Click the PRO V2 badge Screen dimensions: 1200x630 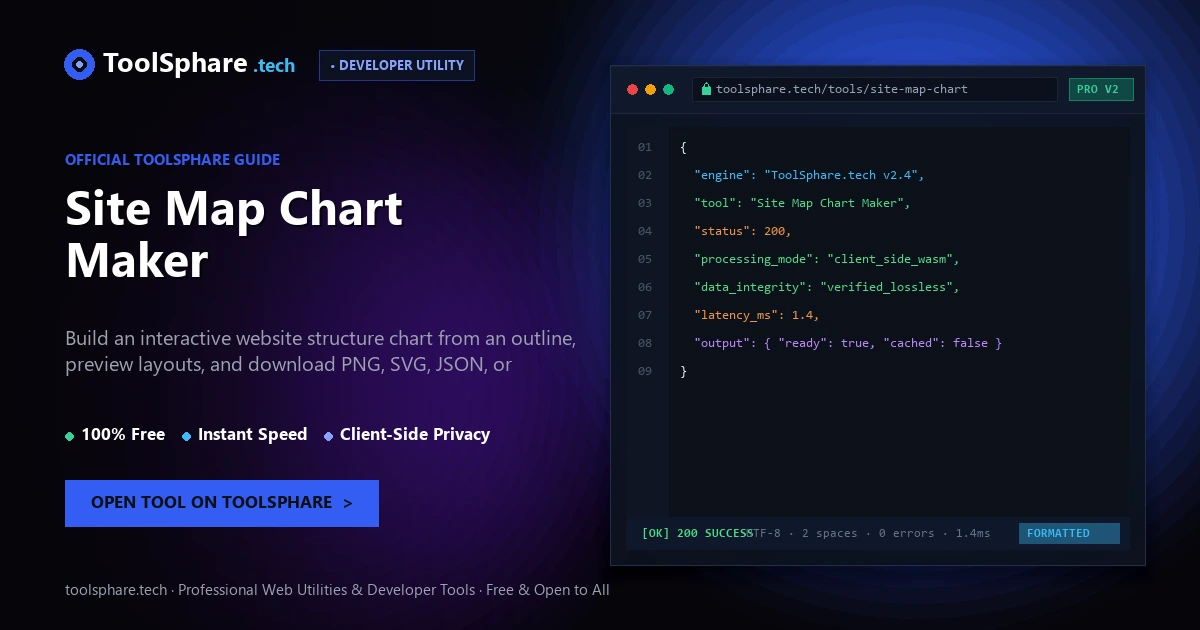(1101, 89)
